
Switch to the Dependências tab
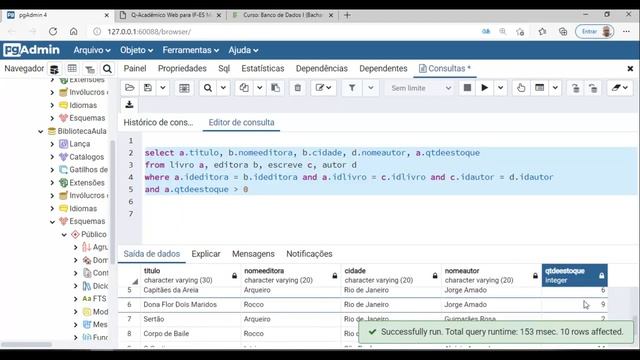(x=322, y=69)
